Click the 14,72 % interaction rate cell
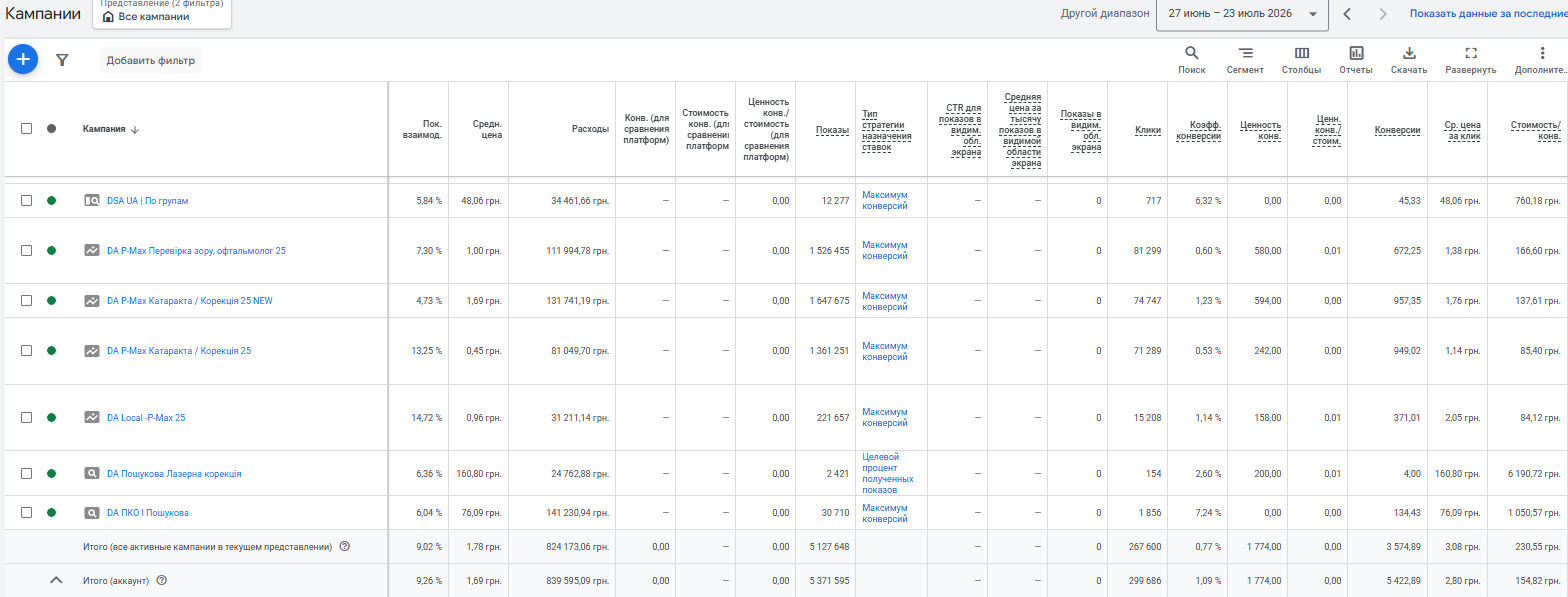 coord(427,417)
